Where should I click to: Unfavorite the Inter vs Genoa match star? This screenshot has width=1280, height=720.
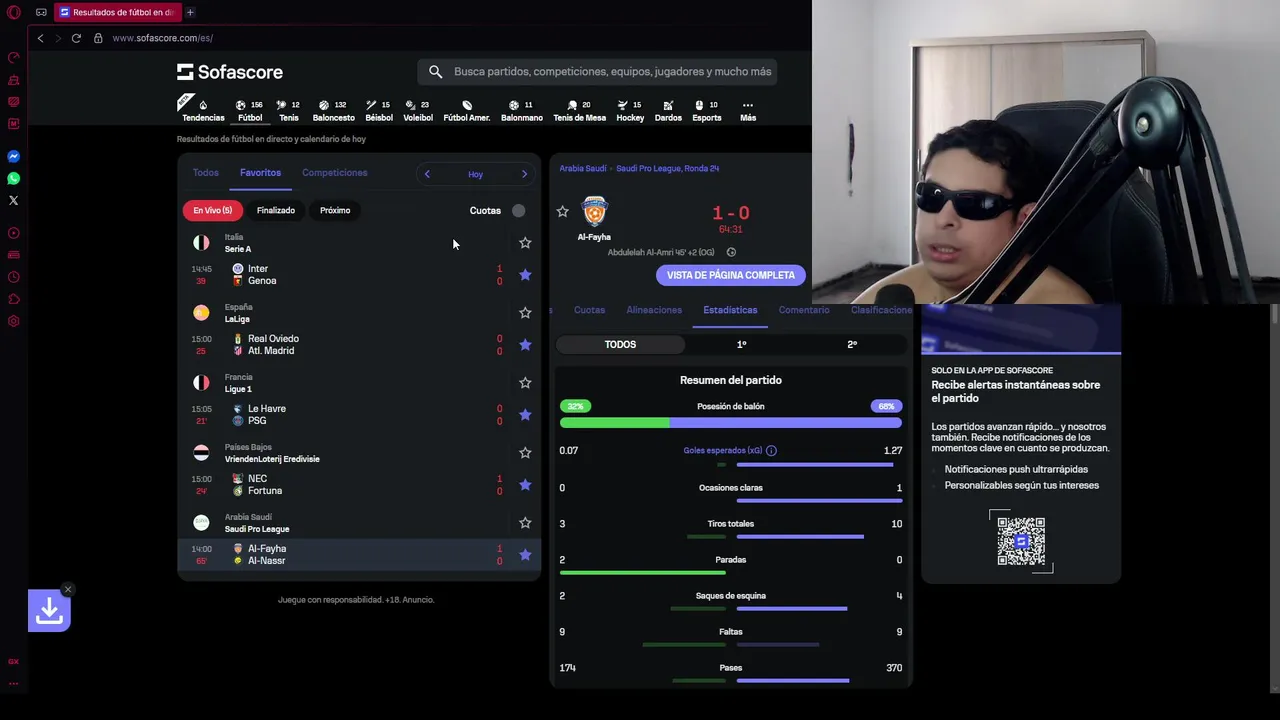pyautogui.click(x=525, y=275)
